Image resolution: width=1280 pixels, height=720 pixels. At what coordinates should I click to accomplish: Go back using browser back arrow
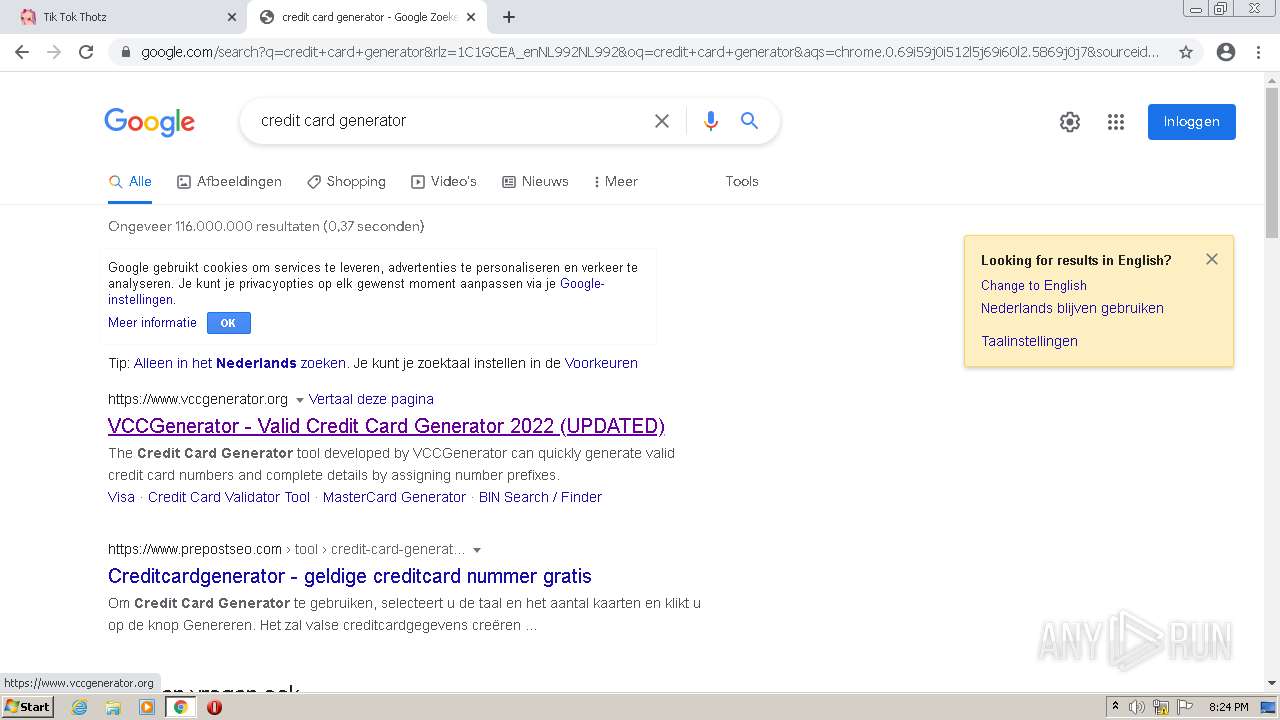tap(22, 52)
